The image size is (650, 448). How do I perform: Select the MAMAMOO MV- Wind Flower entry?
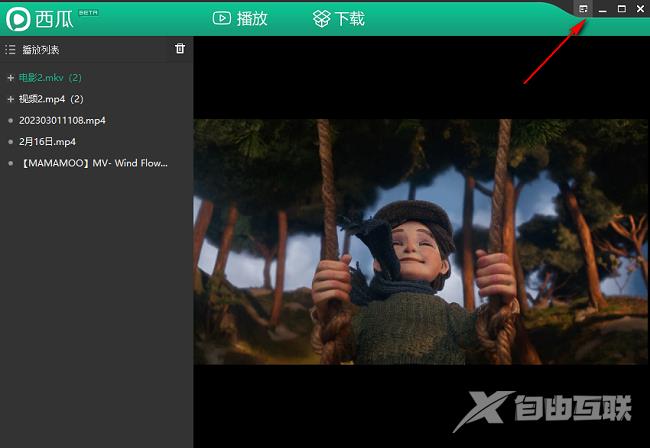93,162
